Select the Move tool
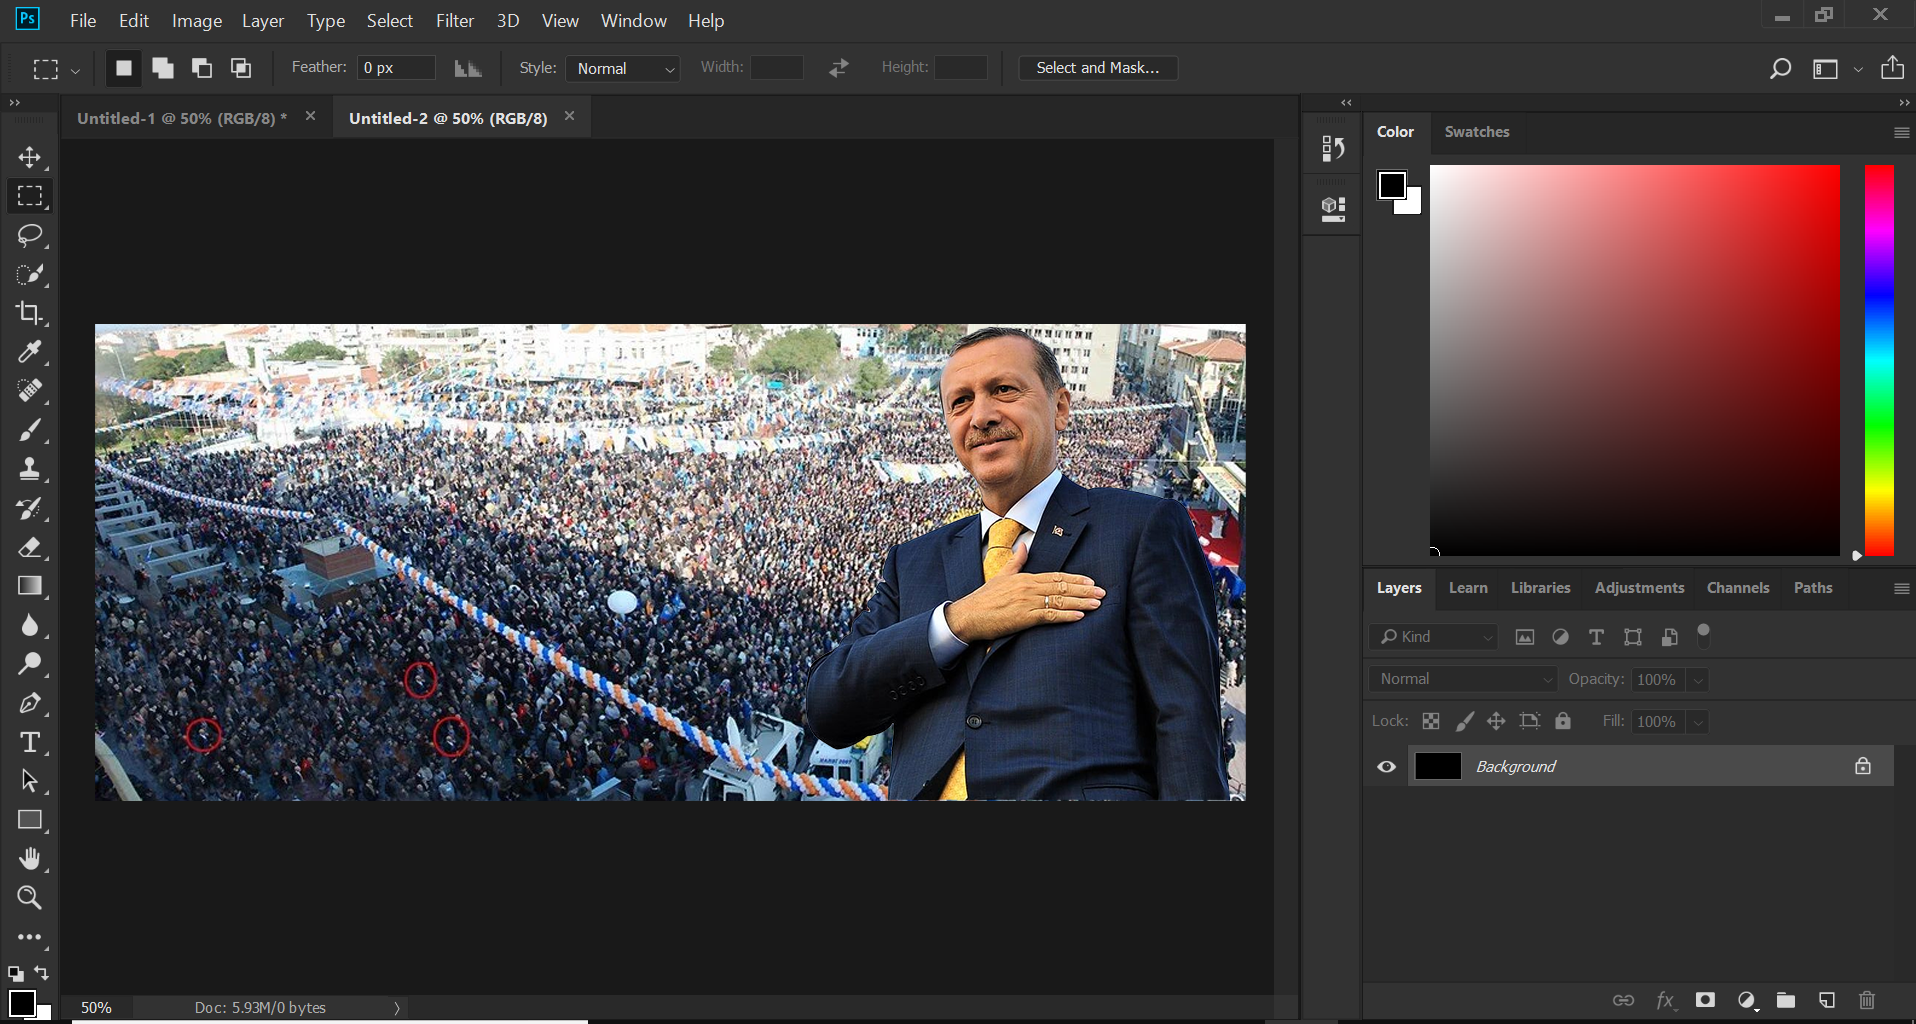Screen dimensions: 1916x1024 [x=29, y=158]
